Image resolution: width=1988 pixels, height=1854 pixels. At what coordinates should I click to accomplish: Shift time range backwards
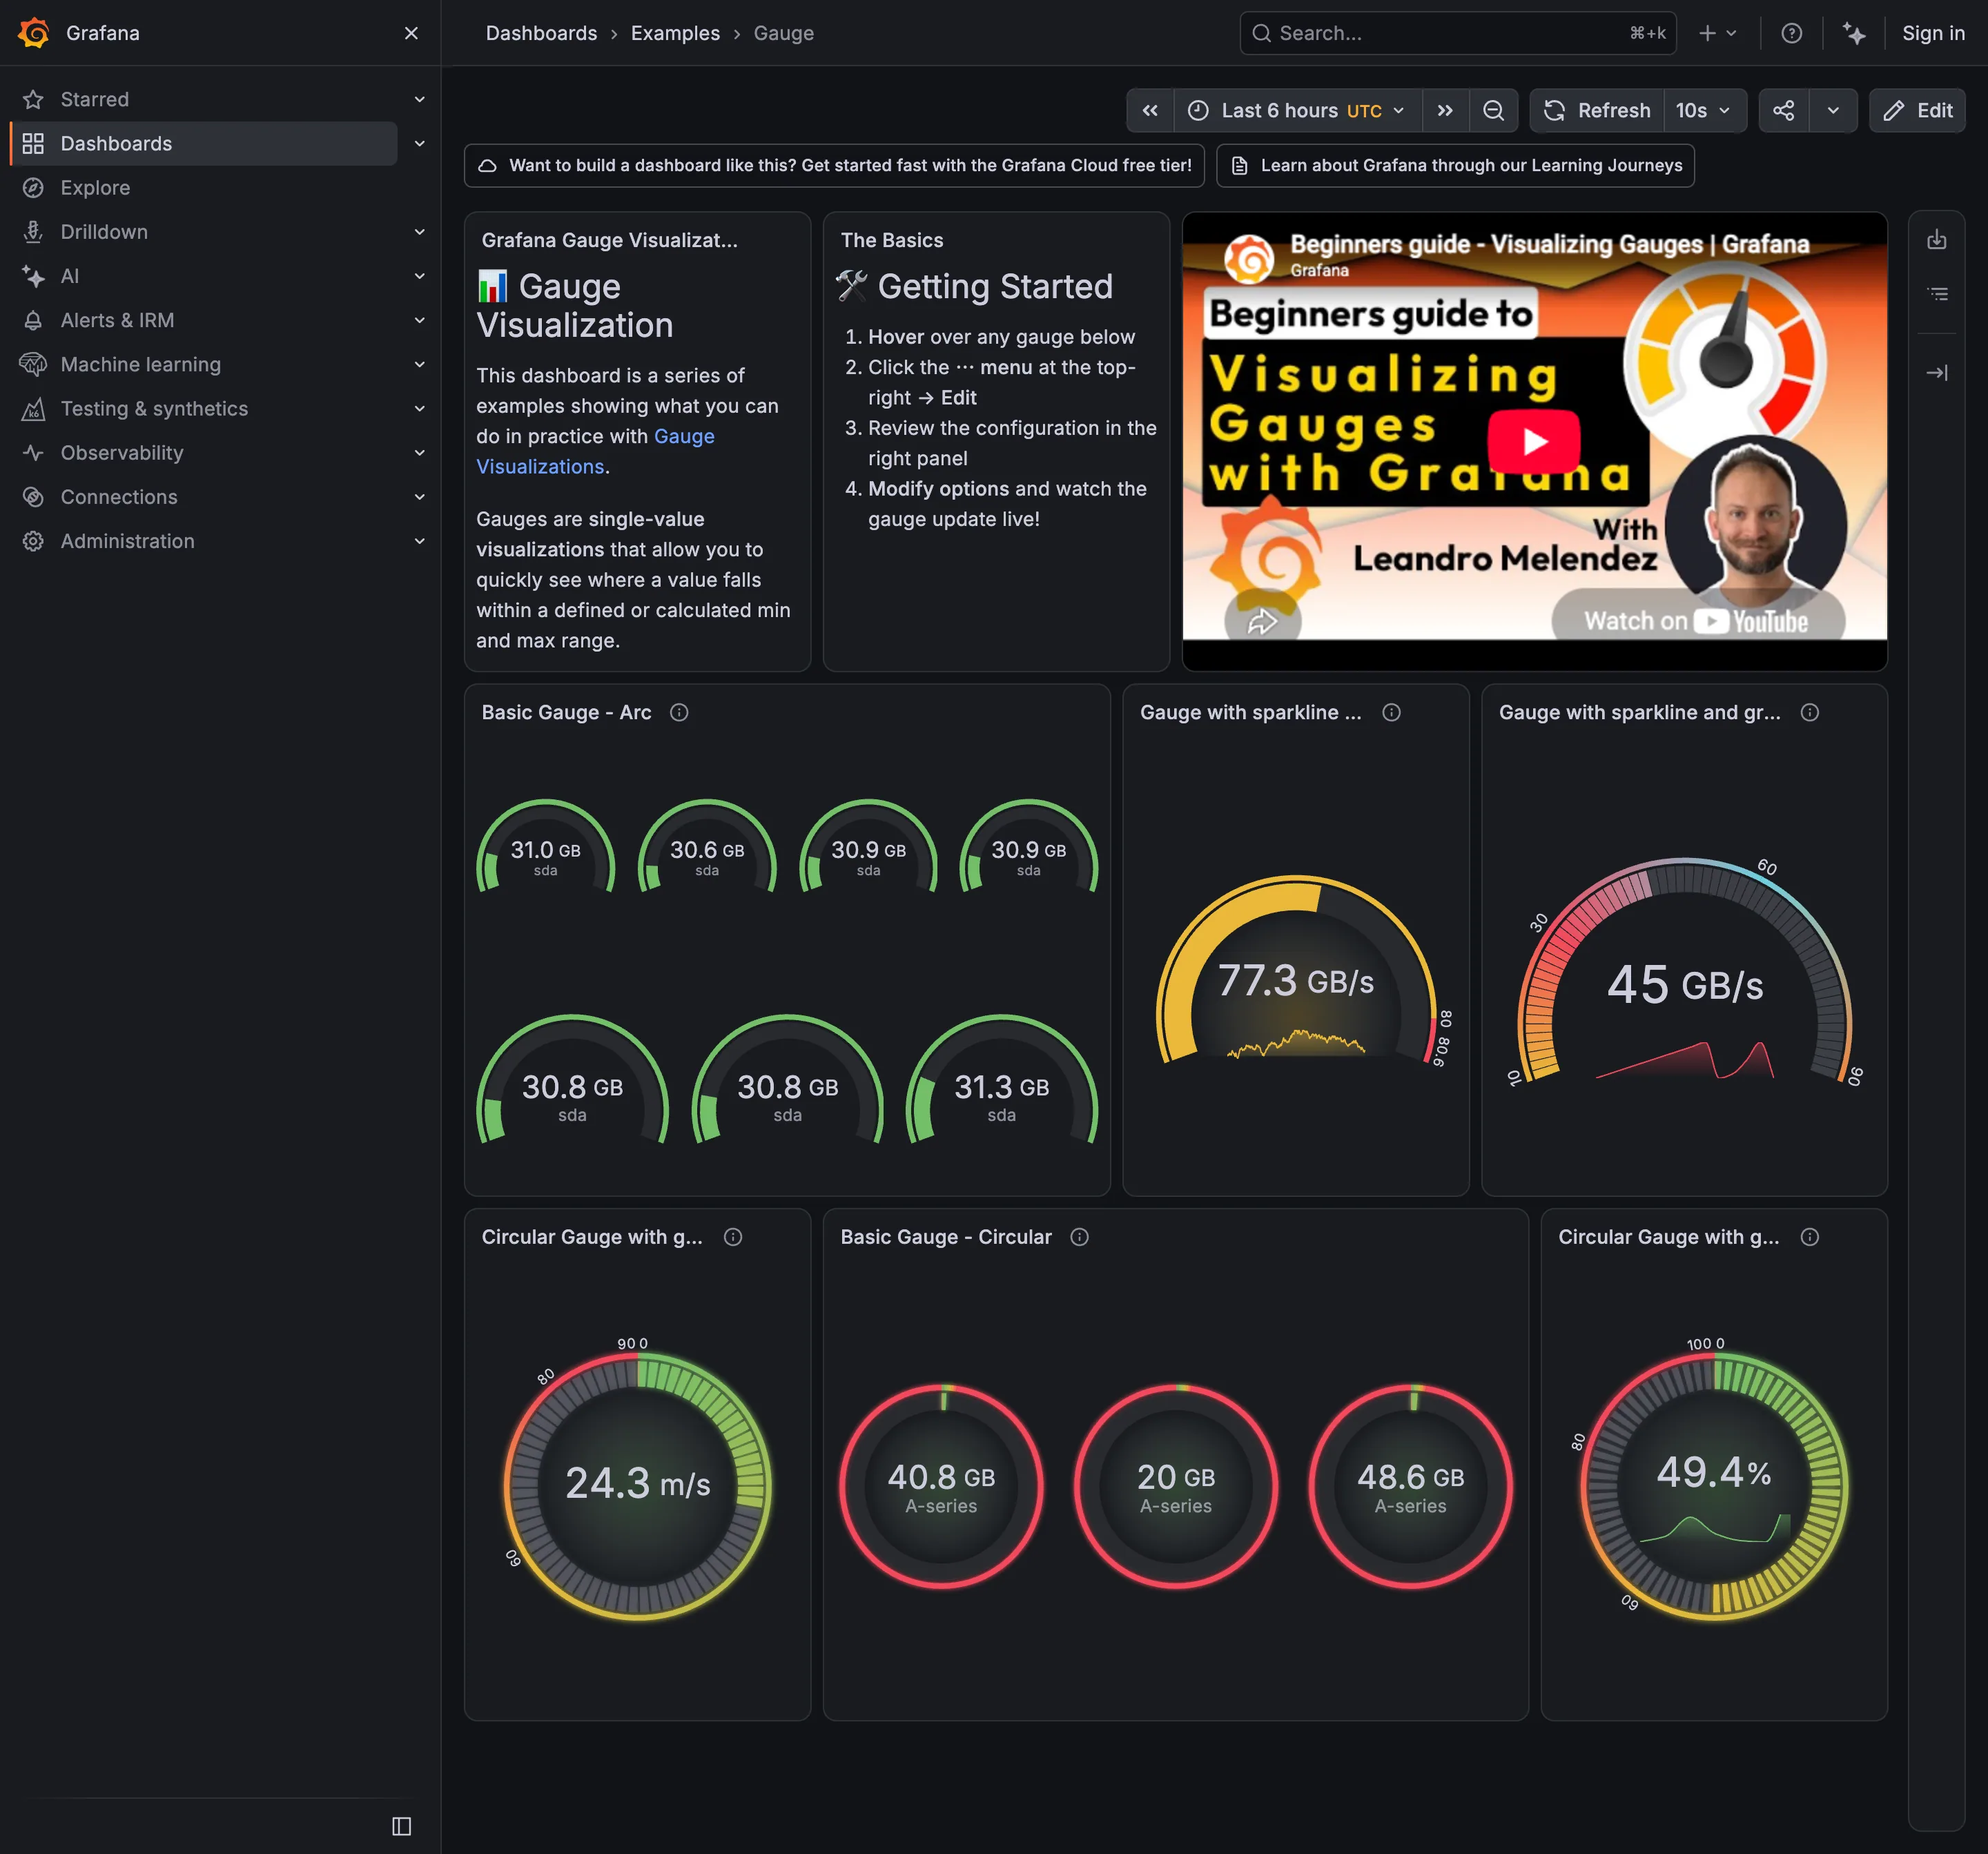(x=1150, y=110)
